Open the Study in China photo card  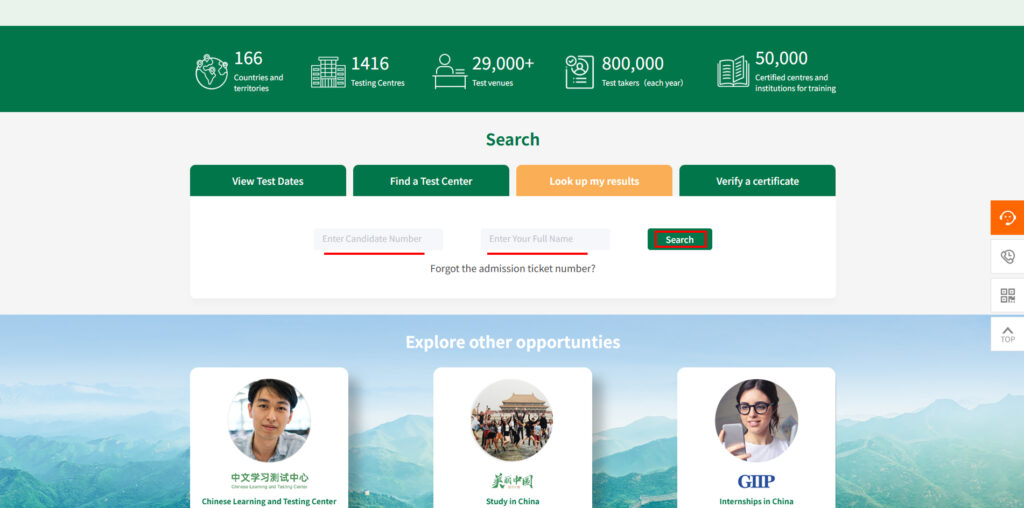coord(512,440)
